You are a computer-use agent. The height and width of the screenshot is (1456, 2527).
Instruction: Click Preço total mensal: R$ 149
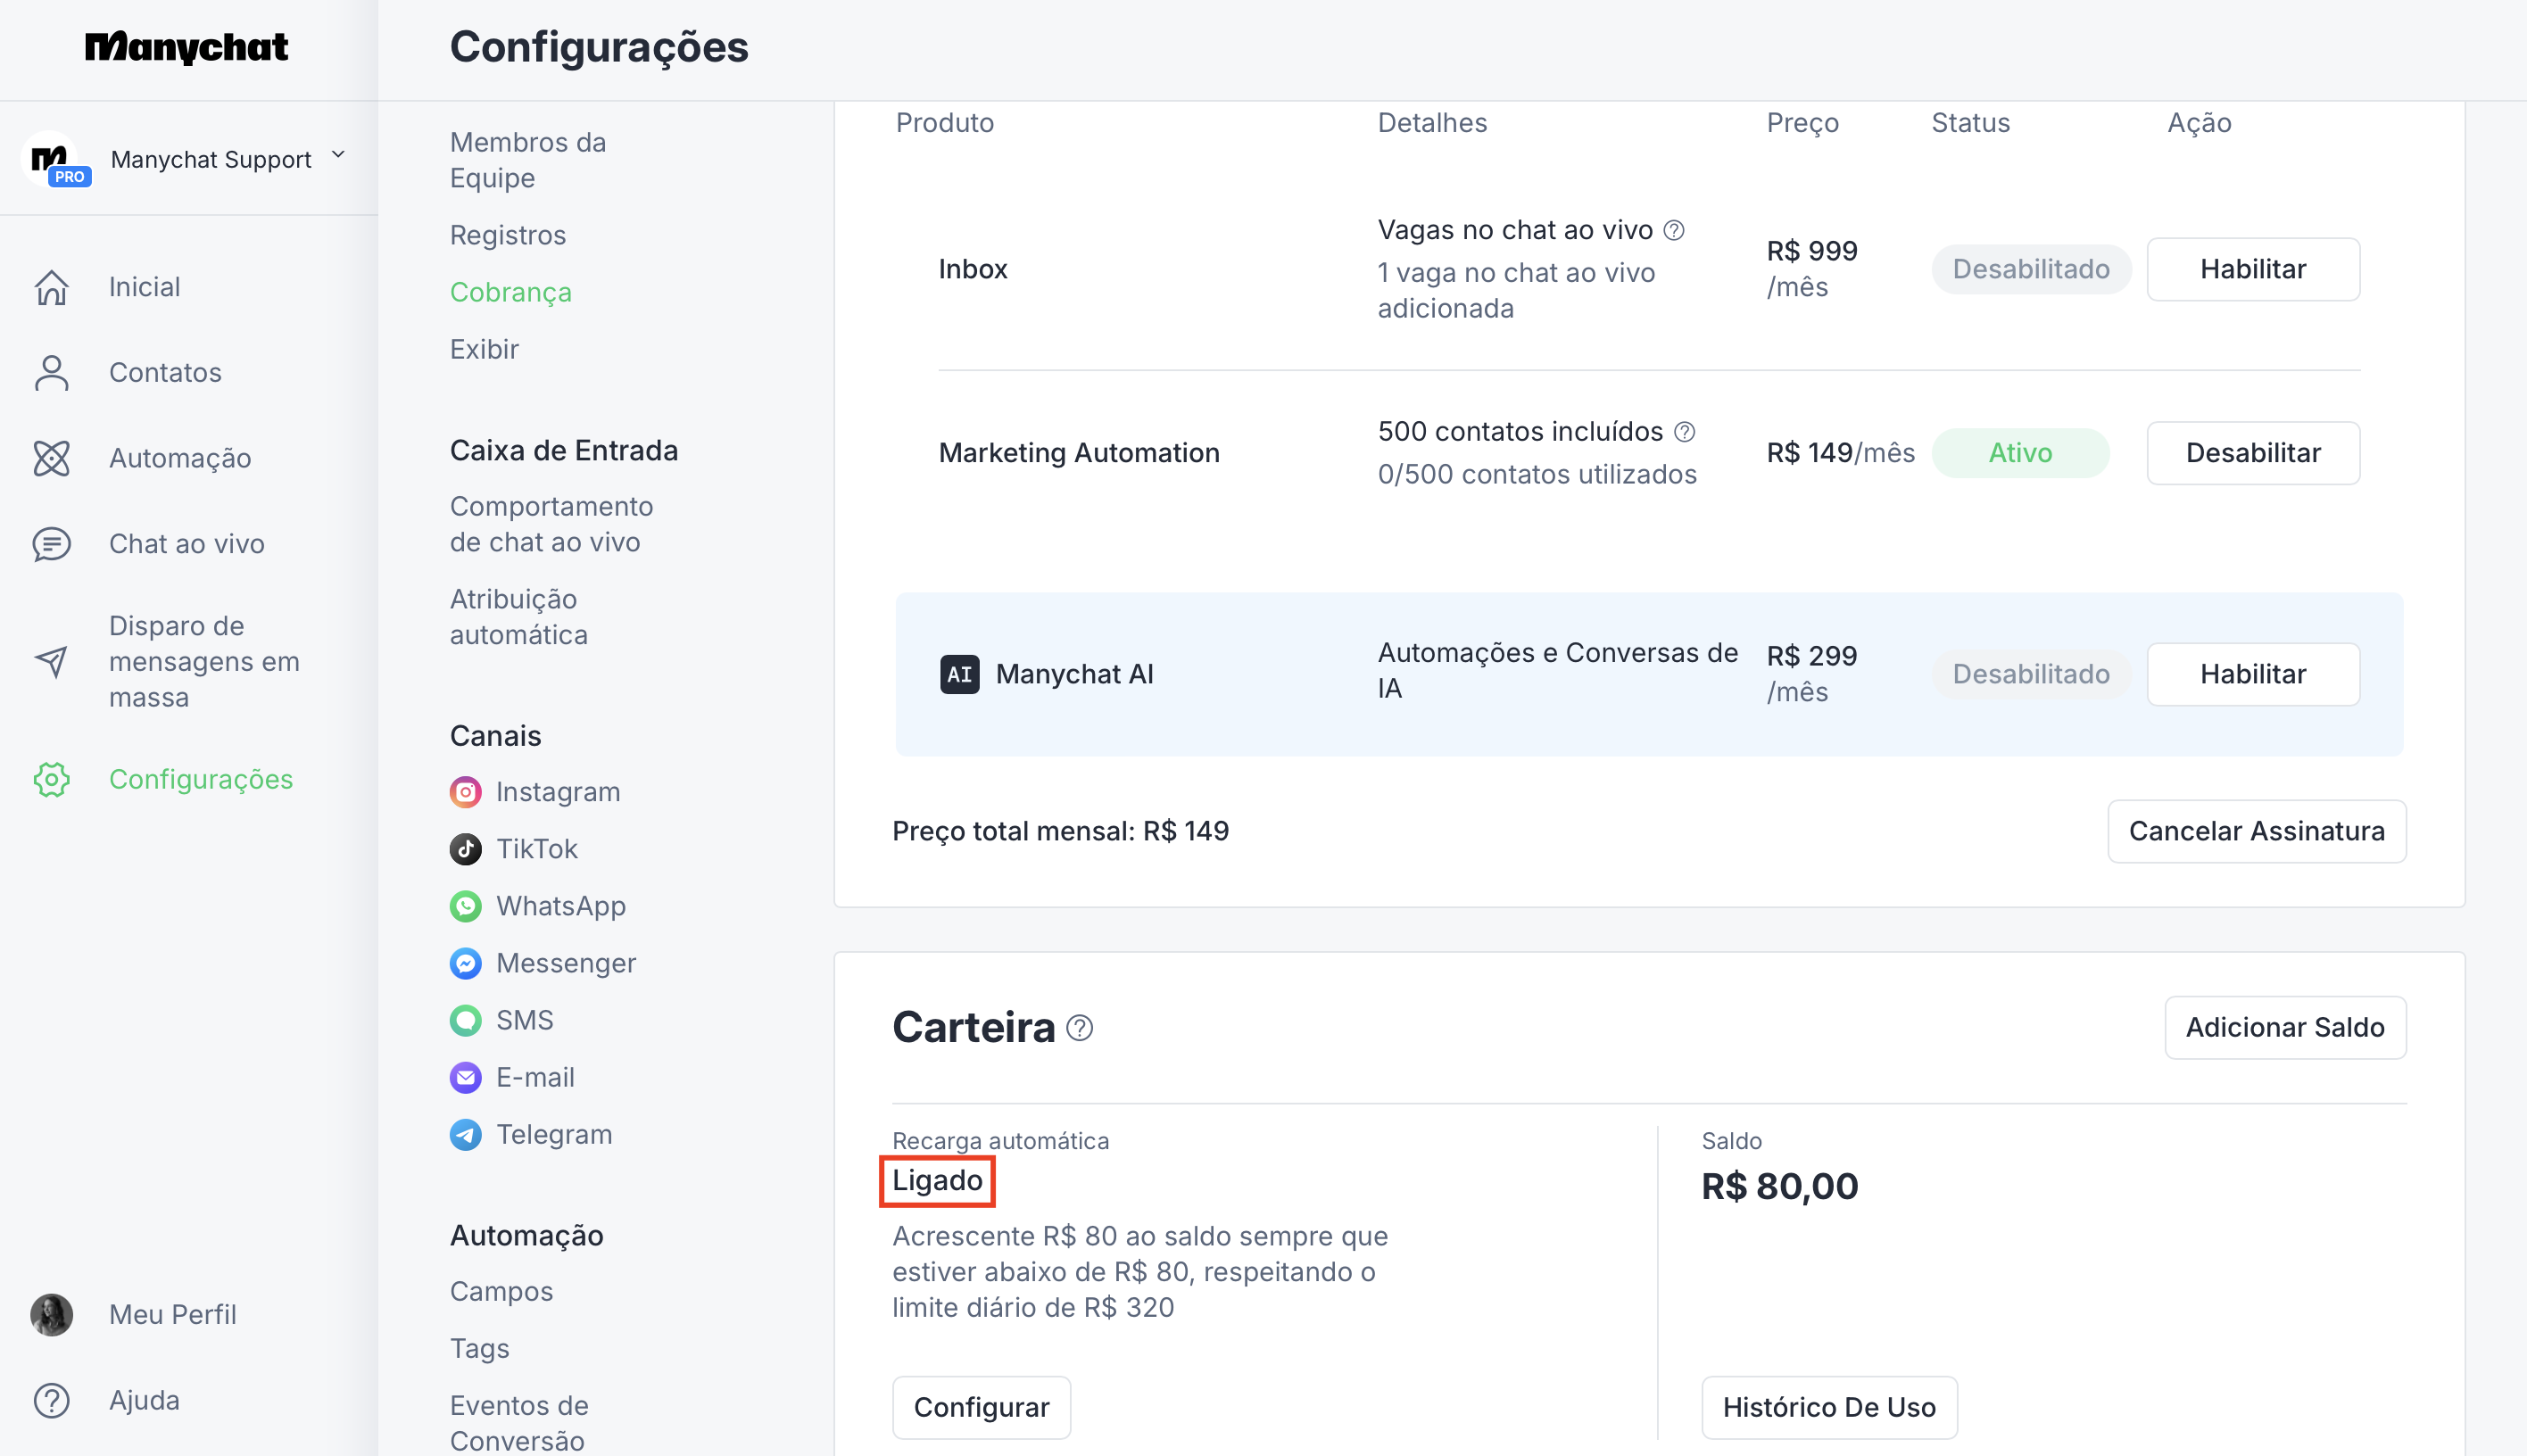1060,831
